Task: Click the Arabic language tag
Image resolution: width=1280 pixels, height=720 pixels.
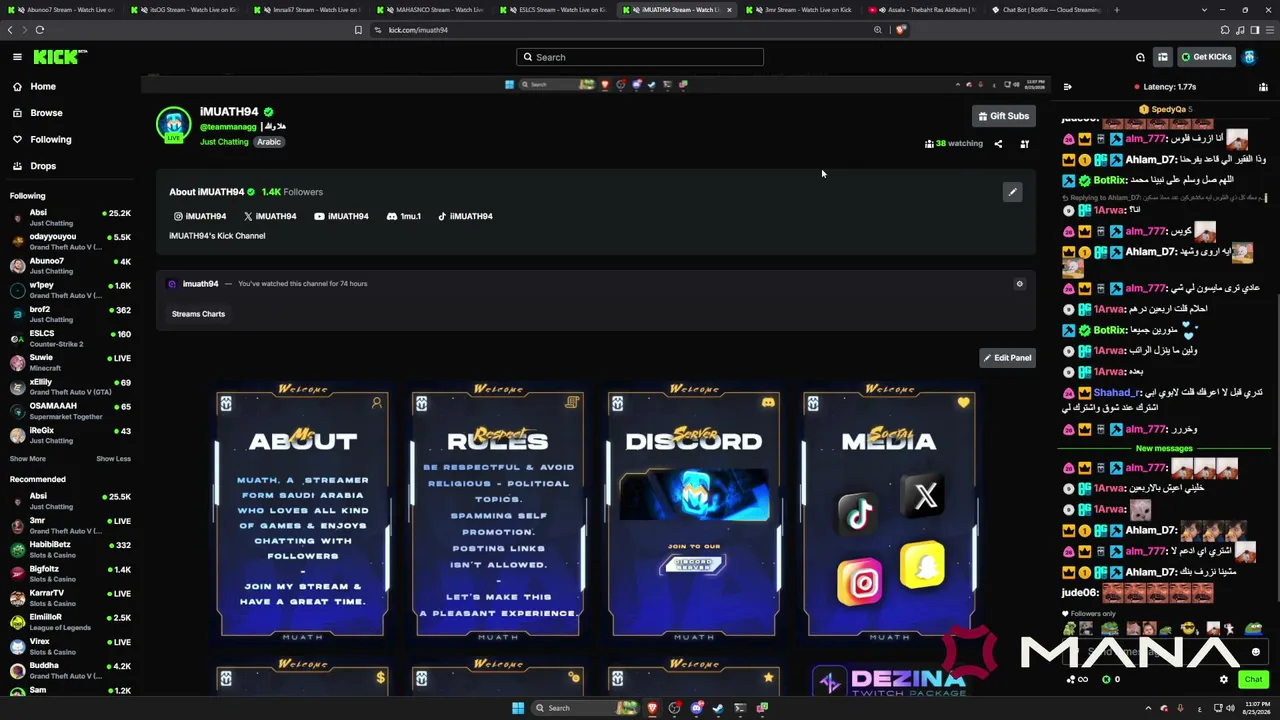Action: coord(269,142)
